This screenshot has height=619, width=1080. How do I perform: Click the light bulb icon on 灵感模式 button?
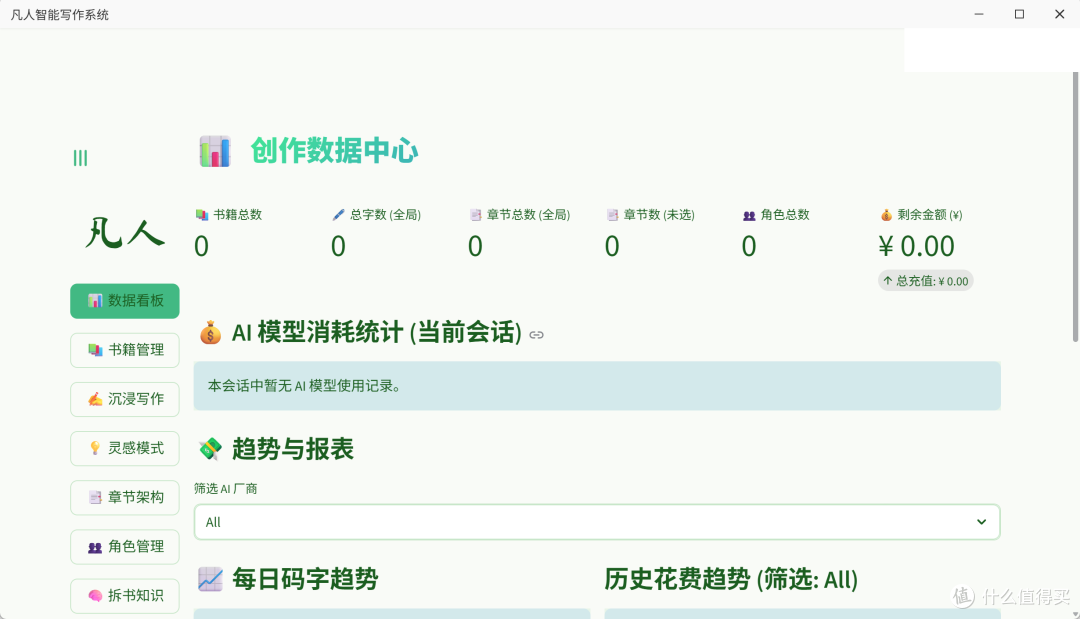(x=95, y=448)
